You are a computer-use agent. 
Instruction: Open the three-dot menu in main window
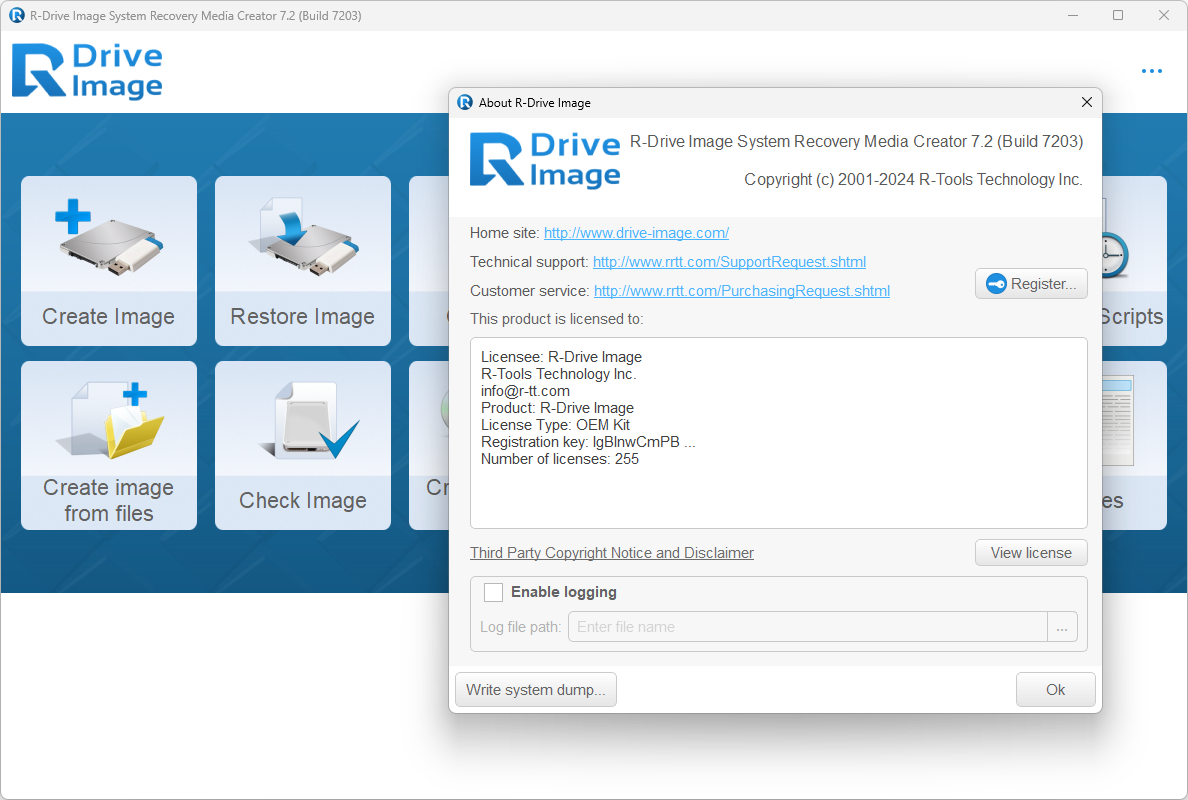tap(1152, 71)
